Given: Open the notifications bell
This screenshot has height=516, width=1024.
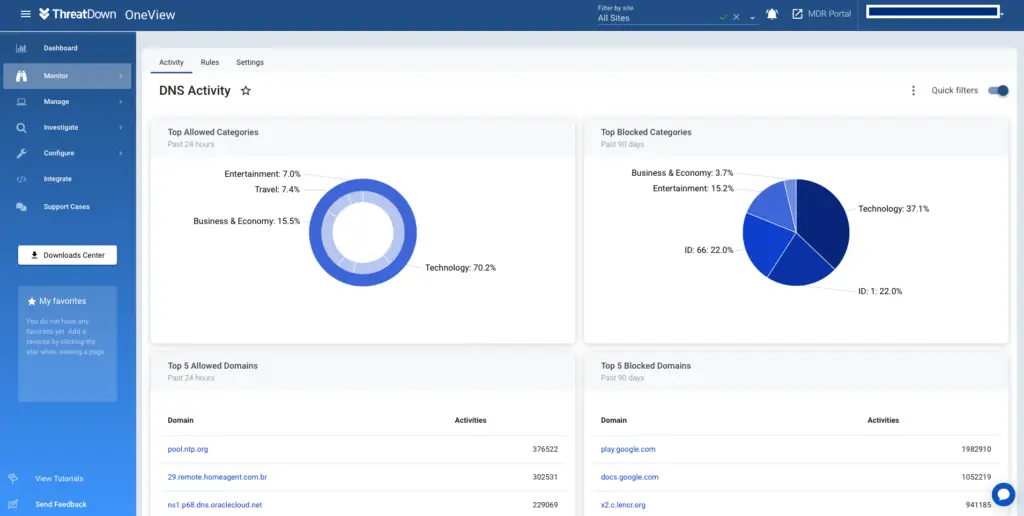Looking at the screenshot, I should pos(772,14).
